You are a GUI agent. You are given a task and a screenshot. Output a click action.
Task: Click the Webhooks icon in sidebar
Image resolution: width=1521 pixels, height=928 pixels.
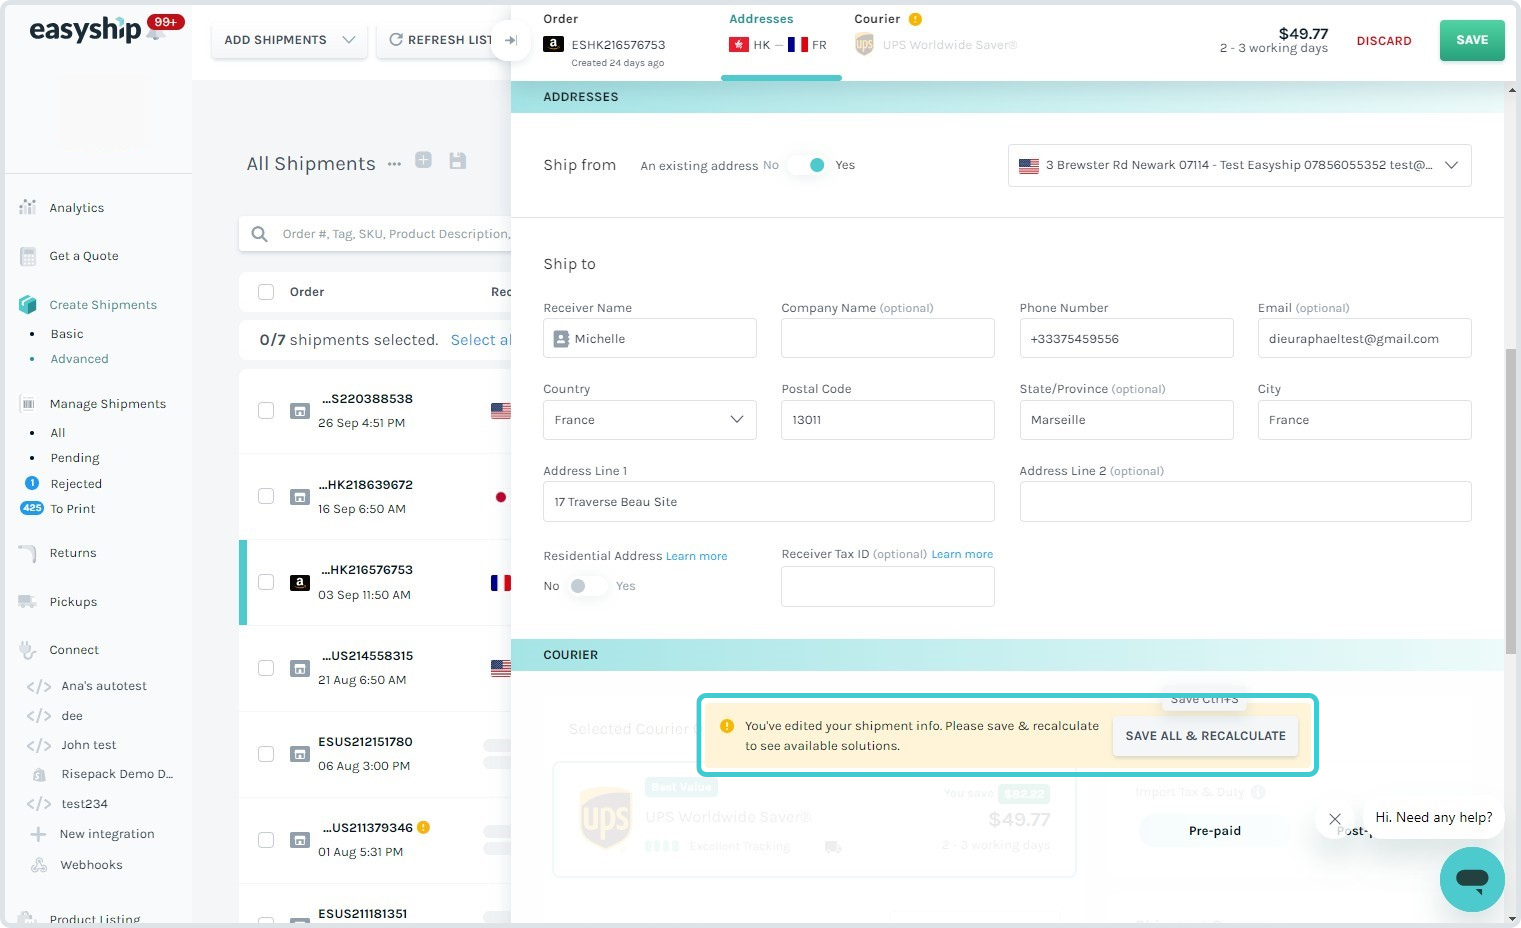[39, 865]
